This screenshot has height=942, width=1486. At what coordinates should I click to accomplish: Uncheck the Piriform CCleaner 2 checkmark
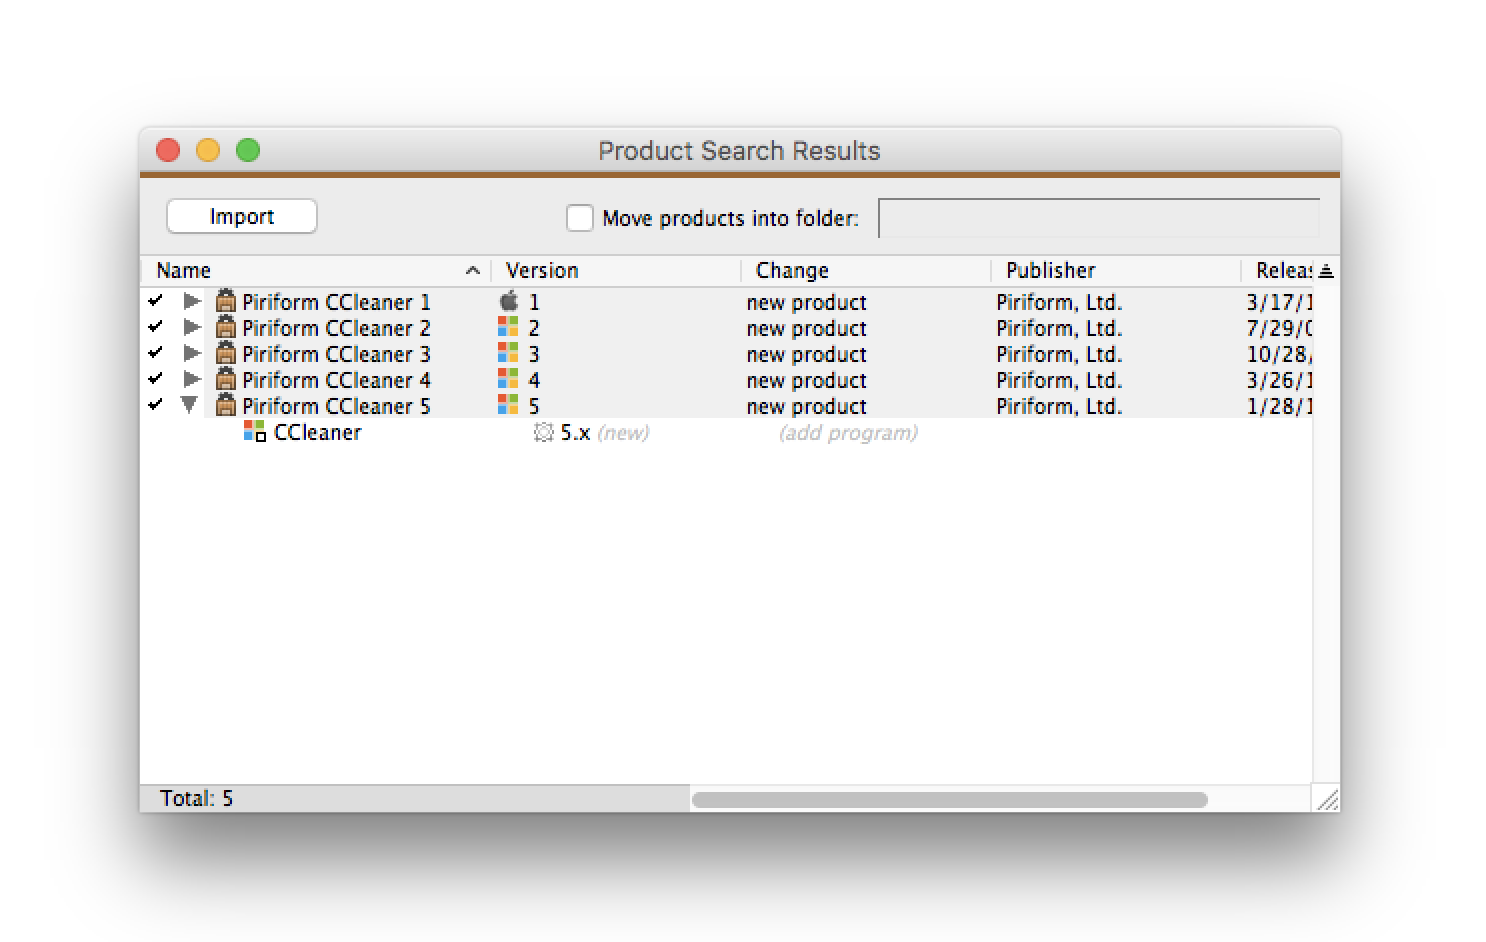click(x=155, y=326)
